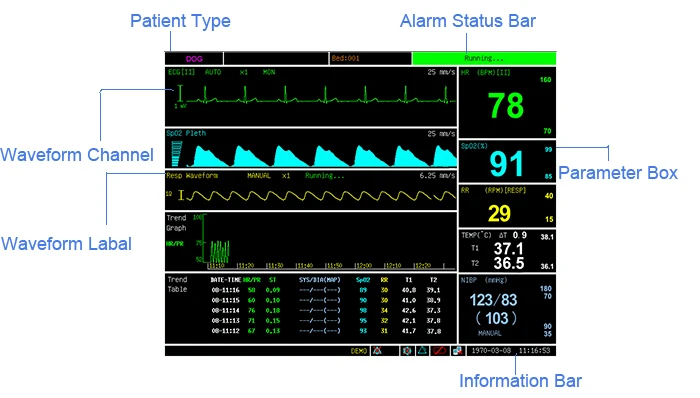Click the round red-teal icon beside the triangle
This screenshot has height=398, width=700.
click(x=407, y=351)
